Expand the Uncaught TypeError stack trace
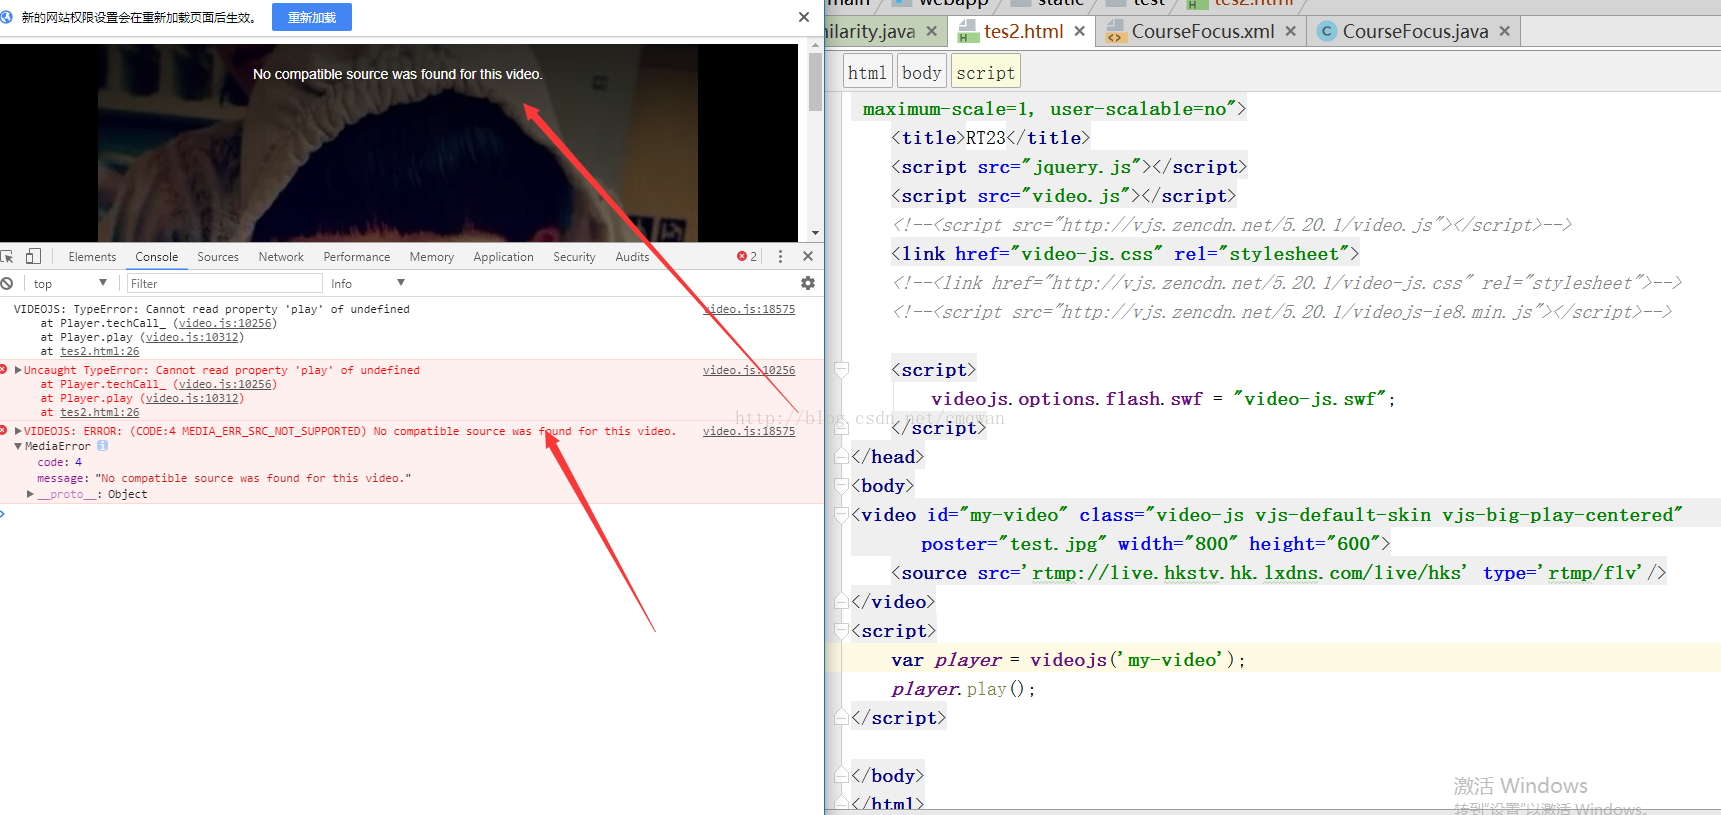Image resolution: width=1721 pixels, height=815 pixels. [18, 370]
